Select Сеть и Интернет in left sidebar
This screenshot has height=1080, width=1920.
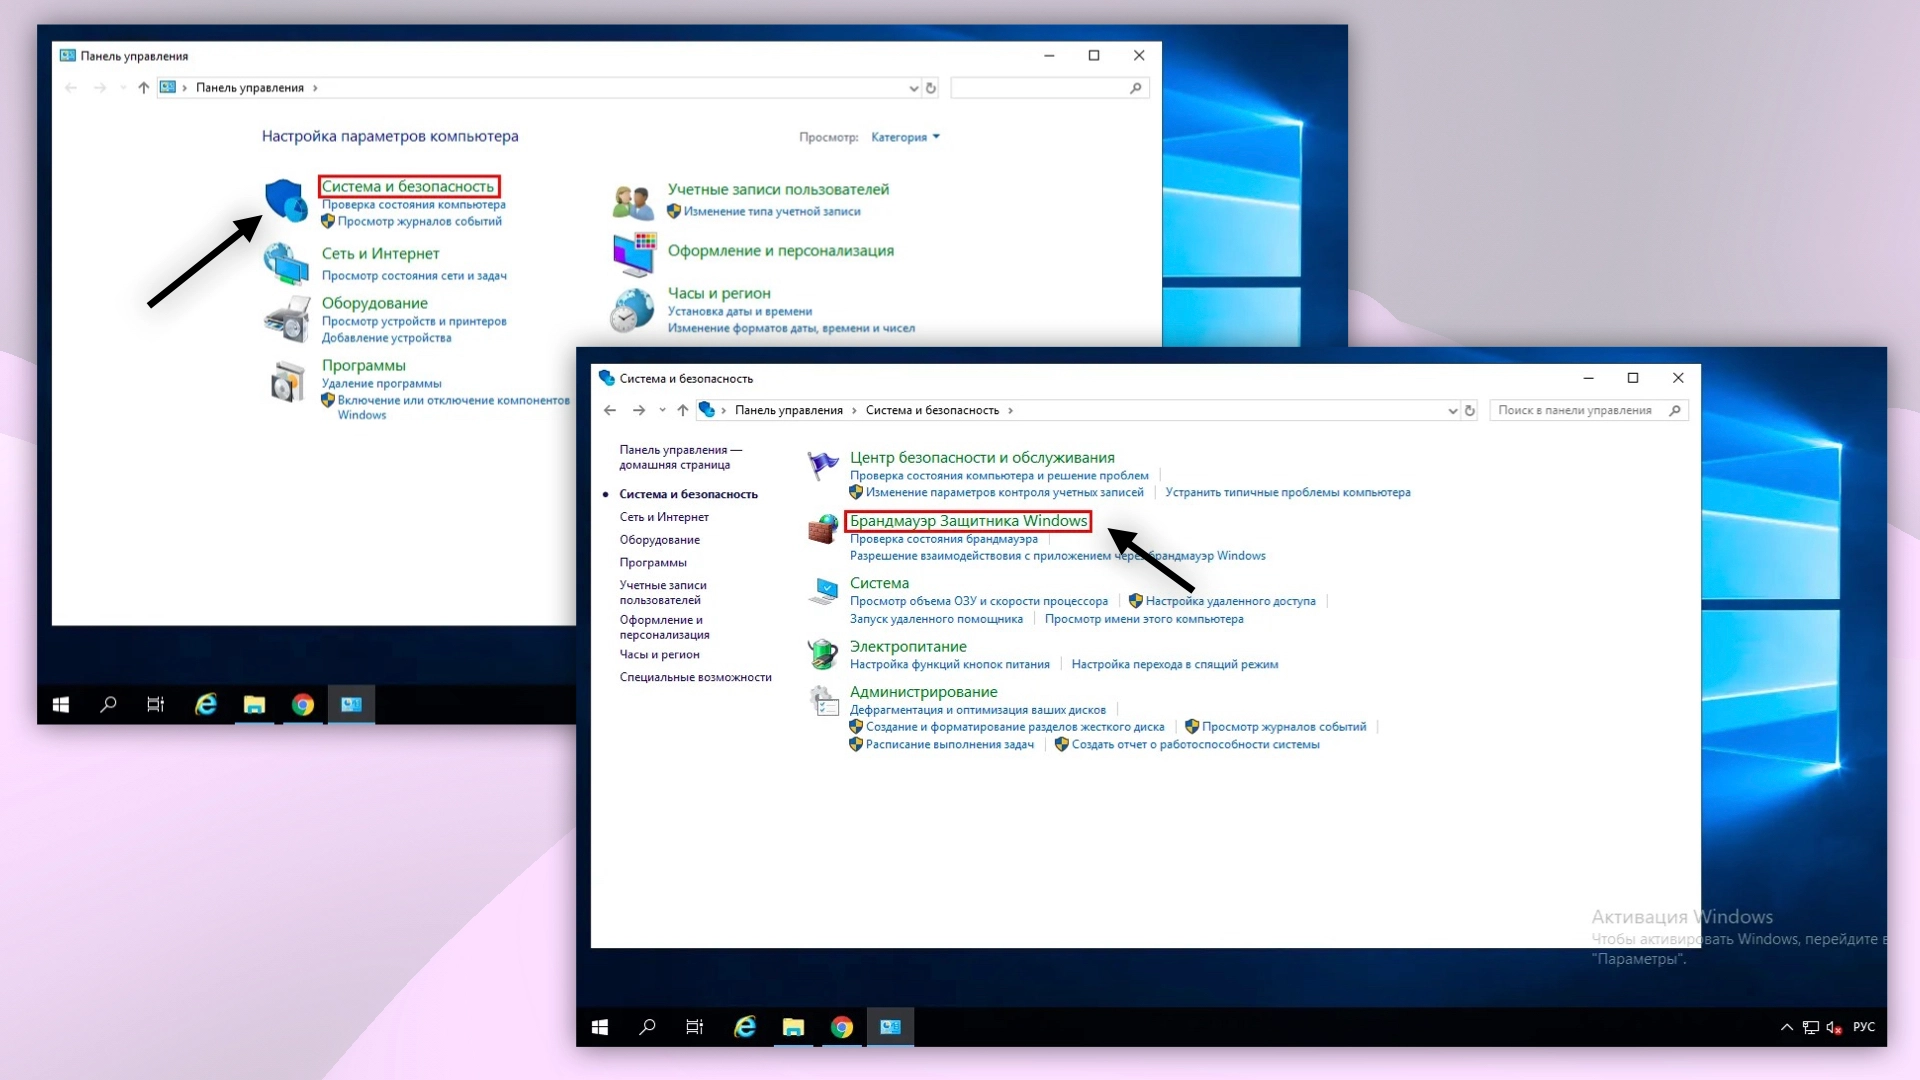point(664,517)
